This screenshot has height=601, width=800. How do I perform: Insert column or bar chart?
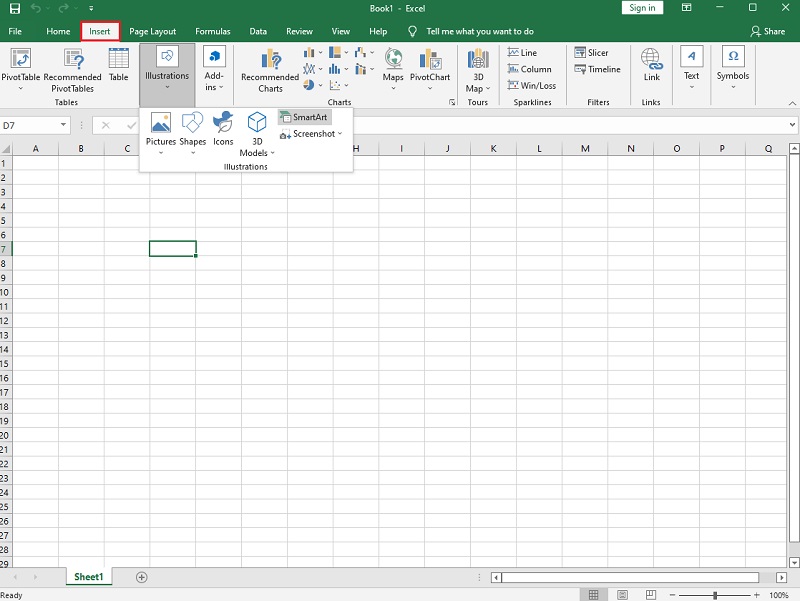312,53
